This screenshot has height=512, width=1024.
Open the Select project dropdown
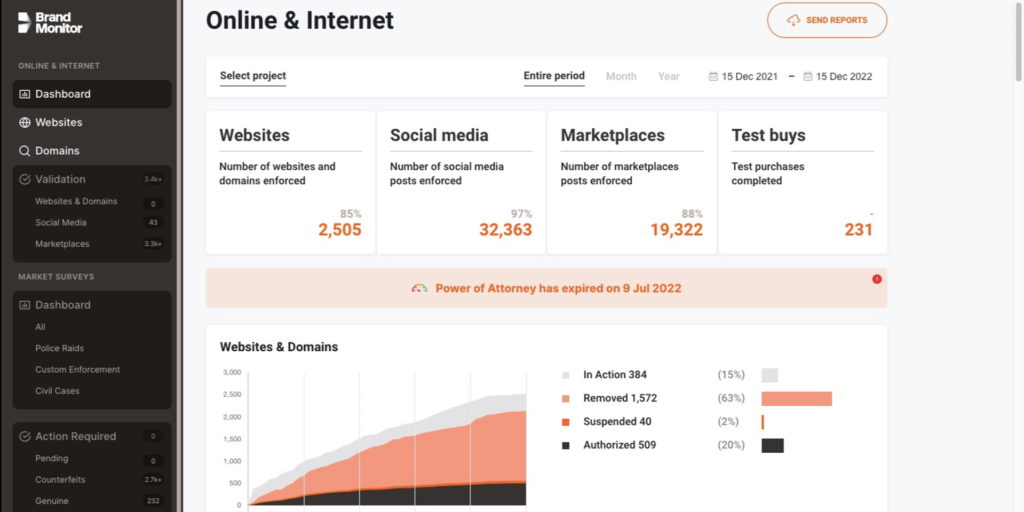253,76
